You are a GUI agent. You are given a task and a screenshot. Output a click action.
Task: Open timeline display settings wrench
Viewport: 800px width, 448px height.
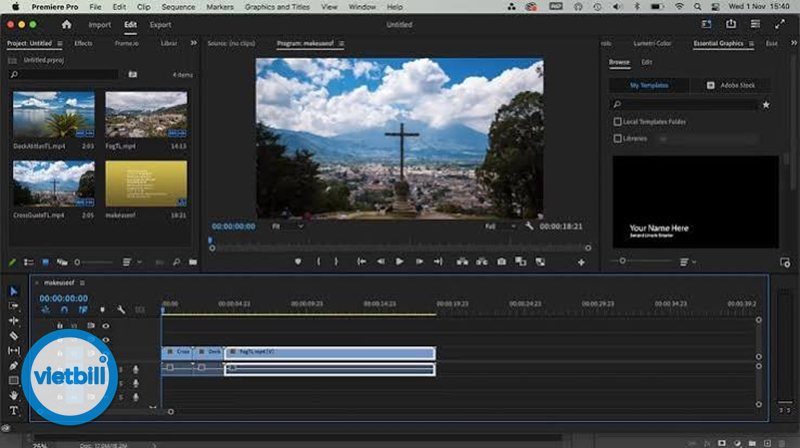tap(121, 310)
